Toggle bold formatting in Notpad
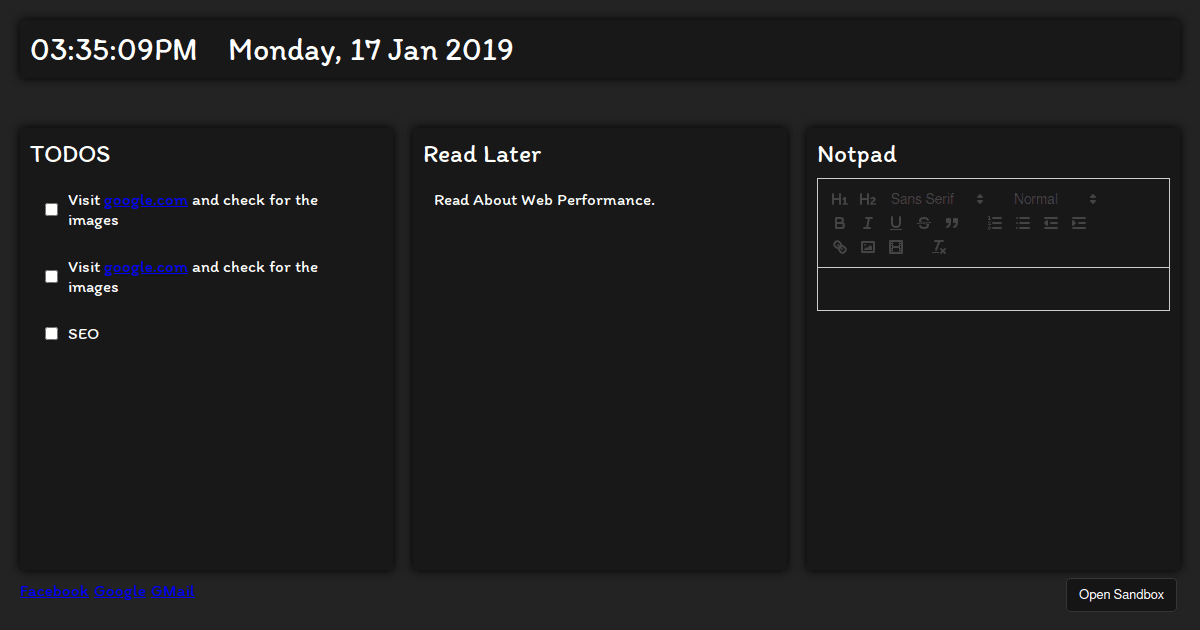The height and width of the screenshot is (630, 1200). pos(840,223)
